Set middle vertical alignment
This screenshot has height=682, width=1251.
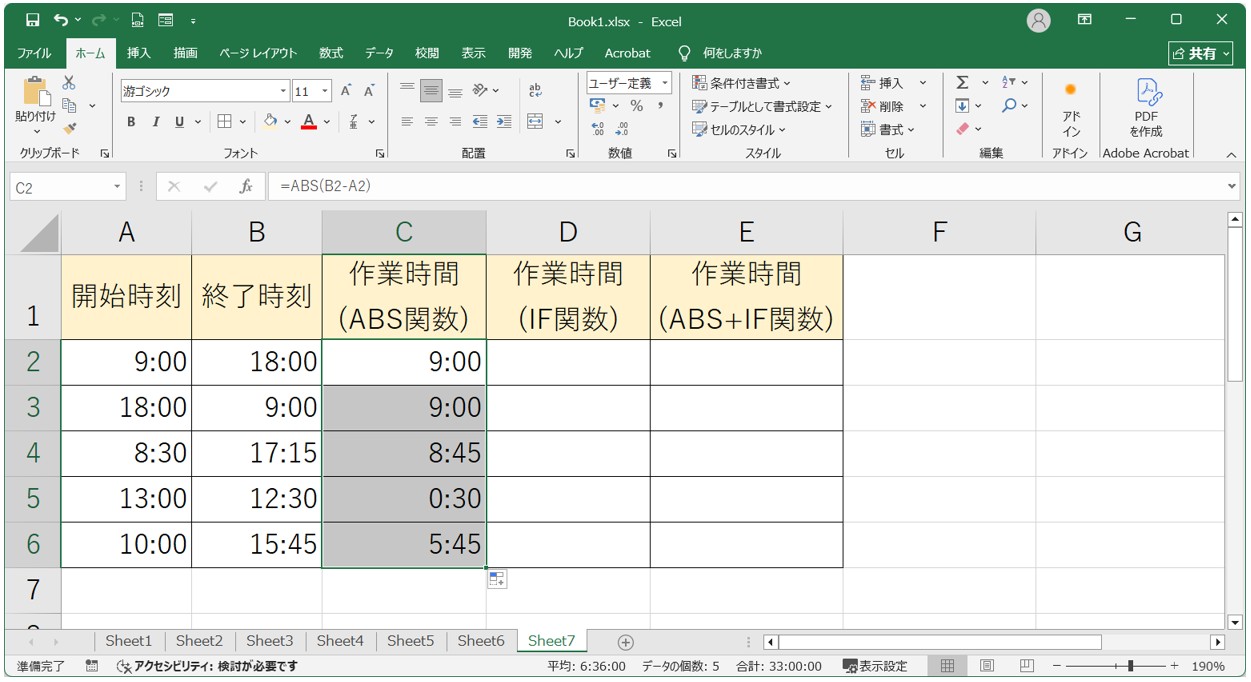pos(431,91)
